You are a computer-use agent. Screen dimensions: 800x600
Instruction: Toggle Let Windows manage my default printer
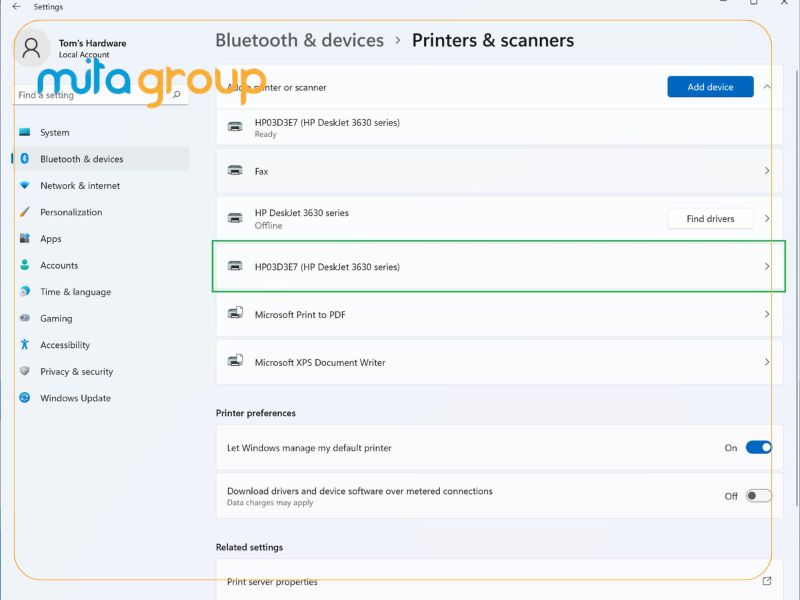(759, 447)
